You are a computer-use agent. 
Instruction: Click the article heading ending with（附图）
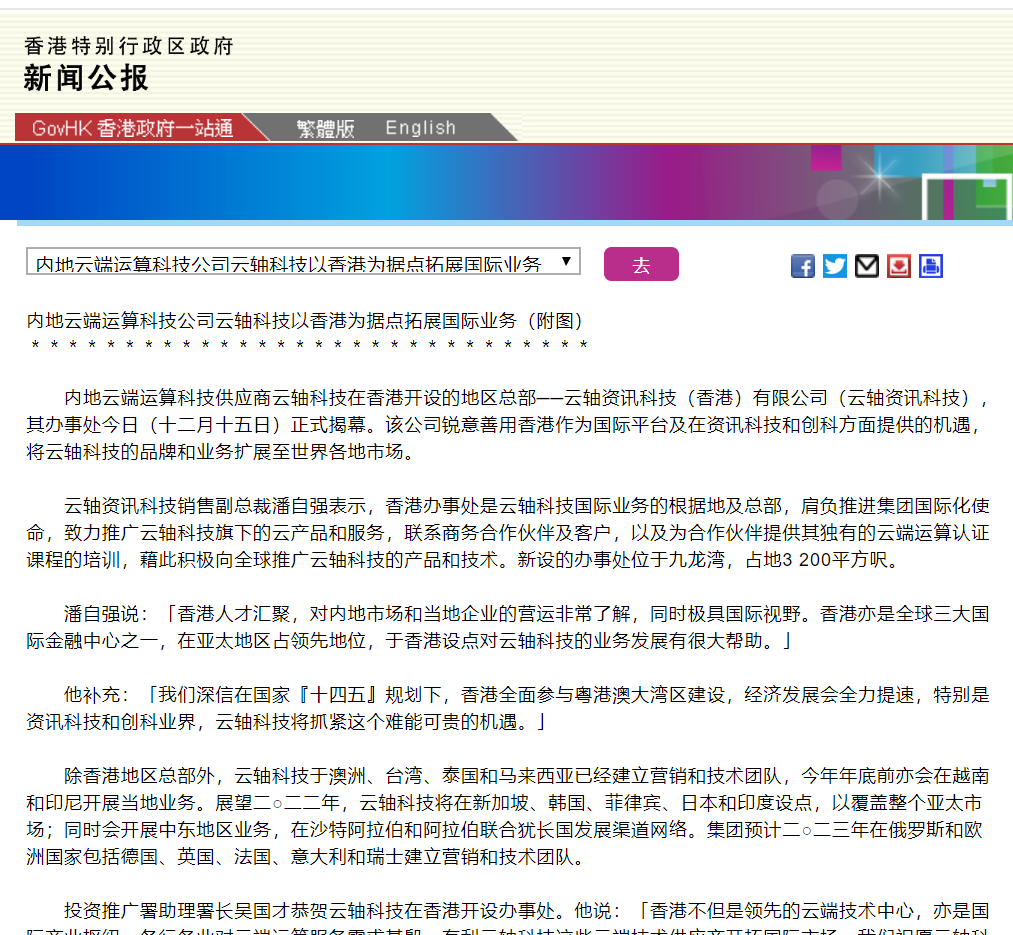305,320
